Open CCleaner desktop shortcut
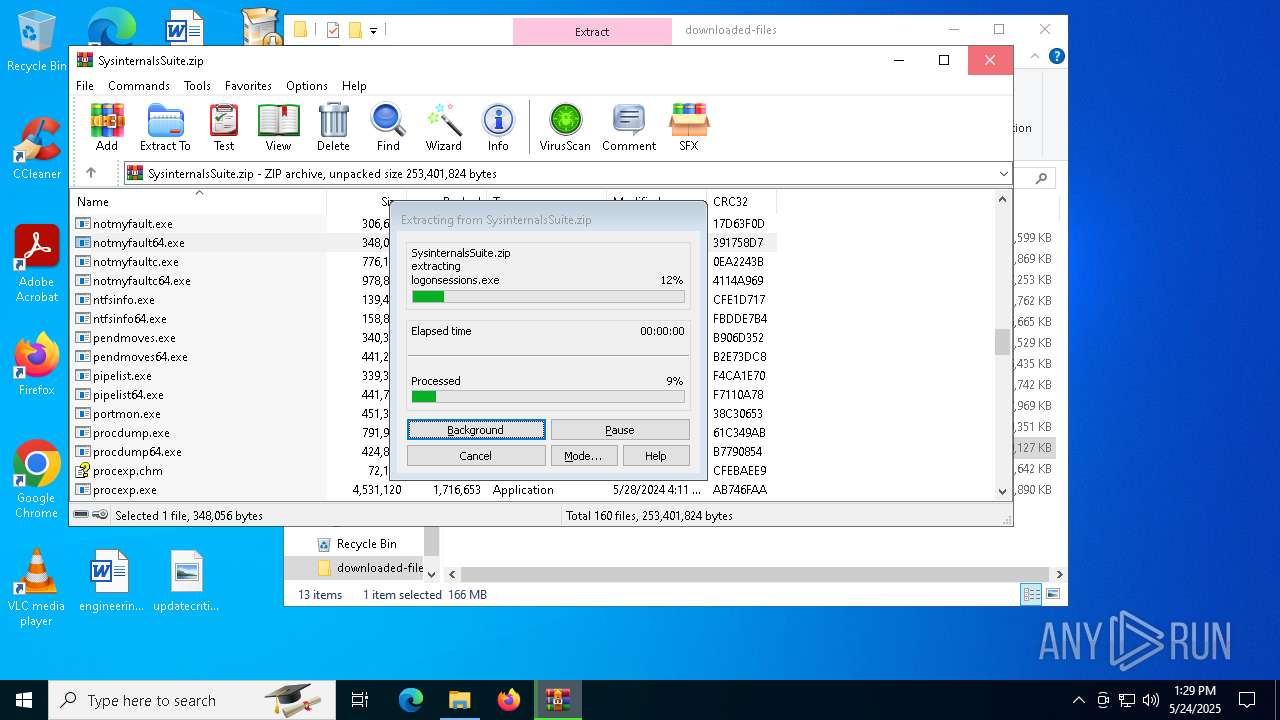The height and width of the screenshot is (720, 1280). [37, 148]
